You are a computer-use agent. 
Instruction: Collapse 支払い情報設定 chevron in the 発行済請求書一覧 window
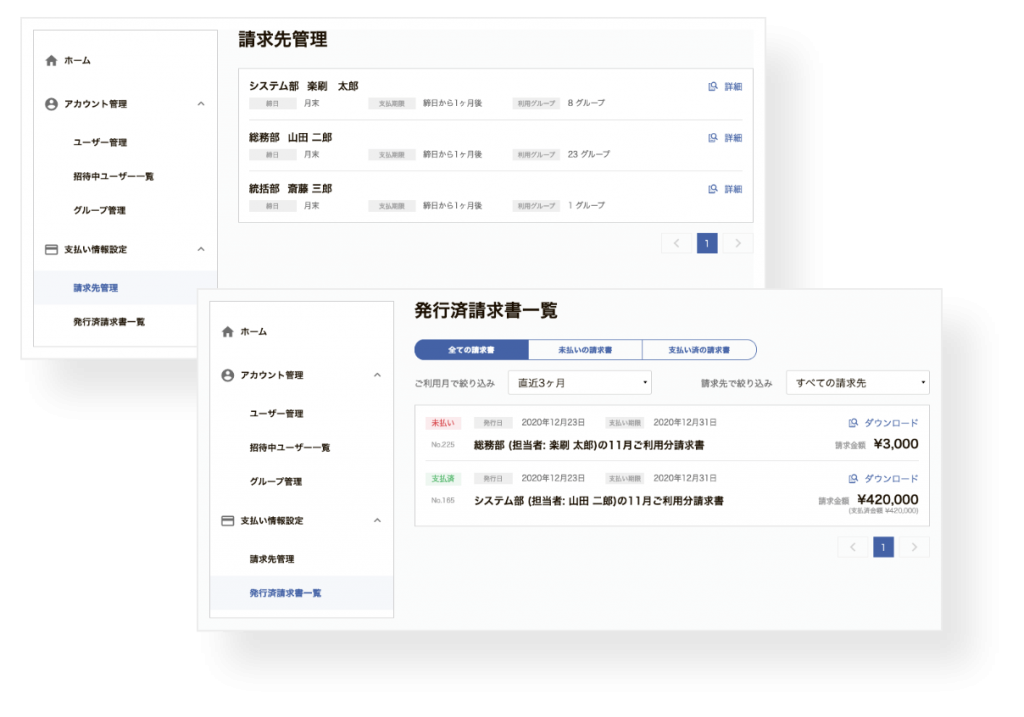377,521
